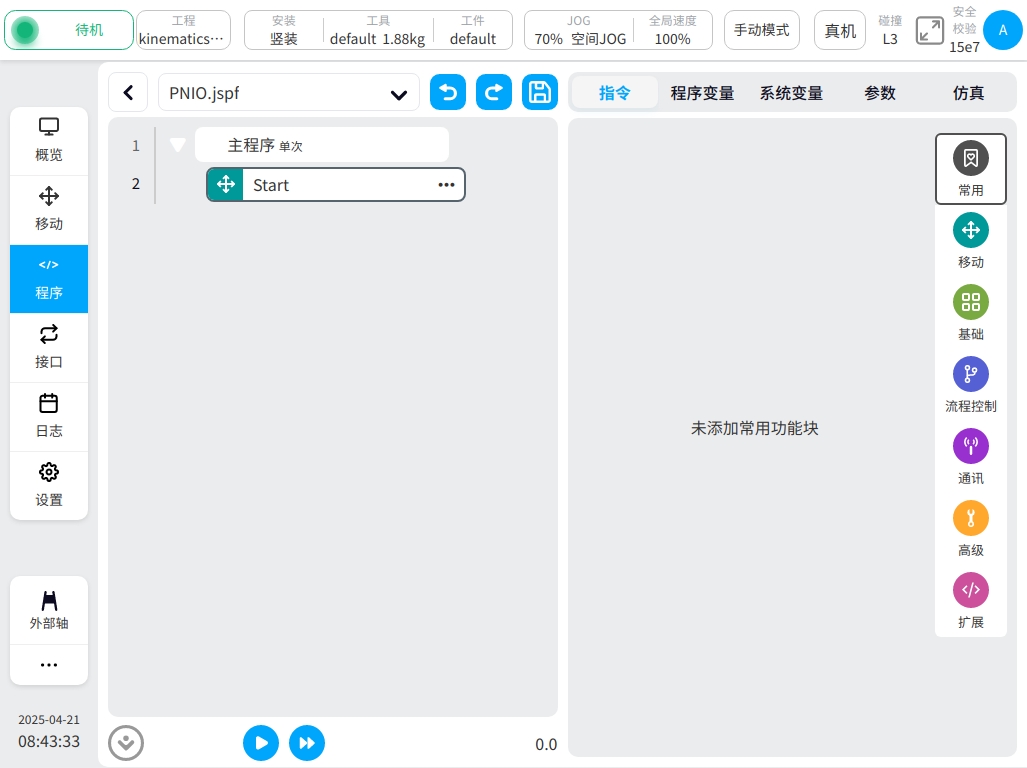This screenshot has width=1027, height=768.
Task: Click the 待机 status indicator
Action: click(x=69, y=30)
